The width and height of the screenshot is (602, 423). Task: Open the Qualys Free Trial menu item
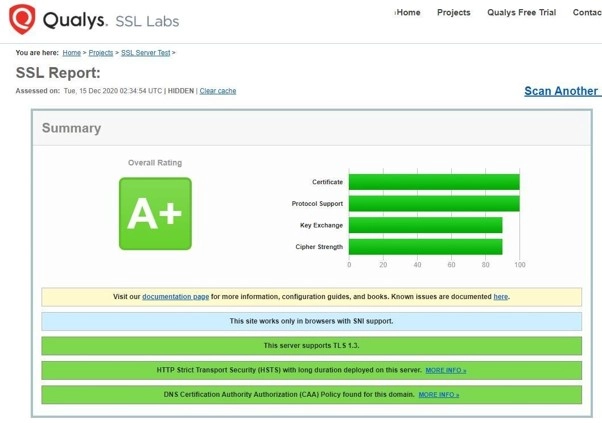coord(521,13)
